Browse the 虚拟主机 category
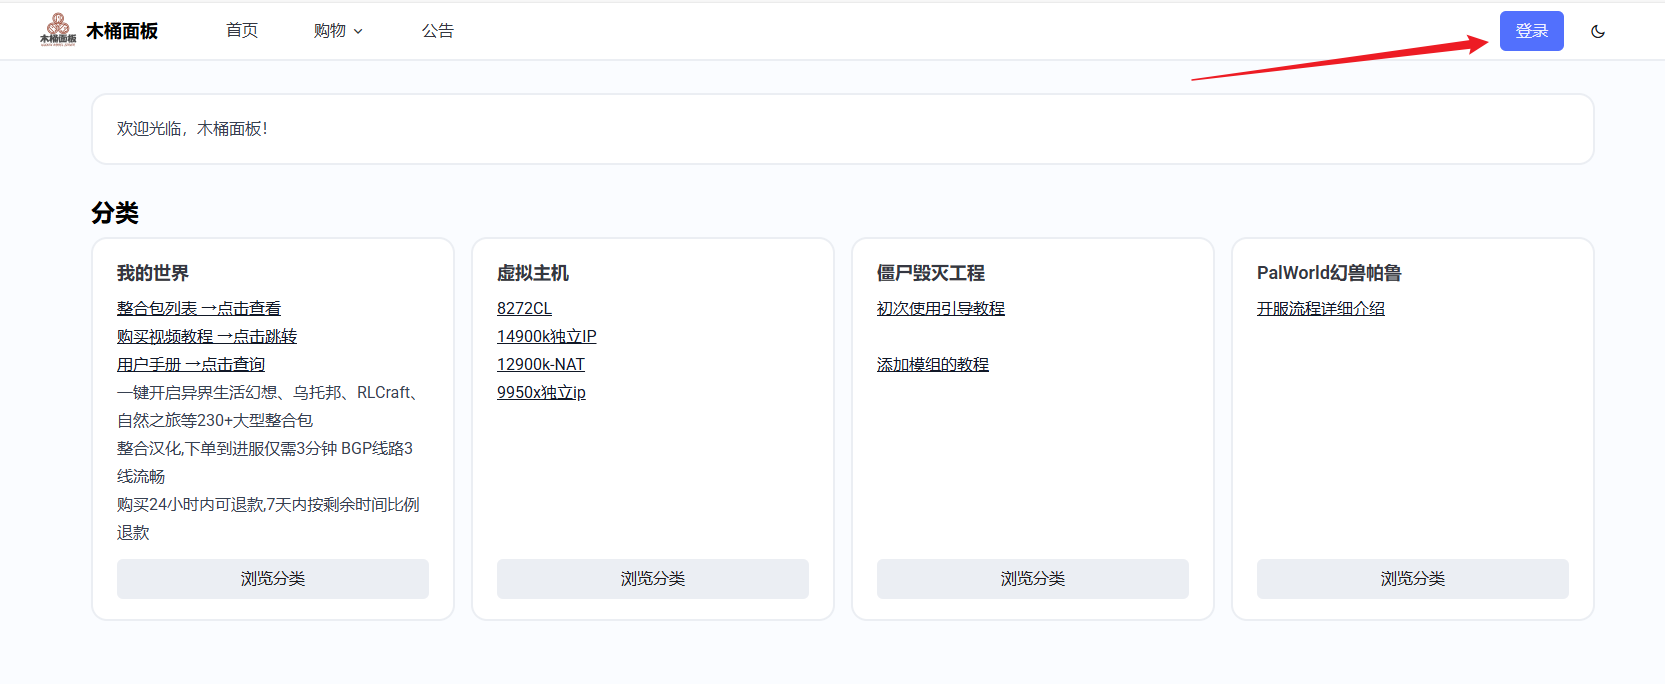The image size is (1665, 684). coord(653,579)
